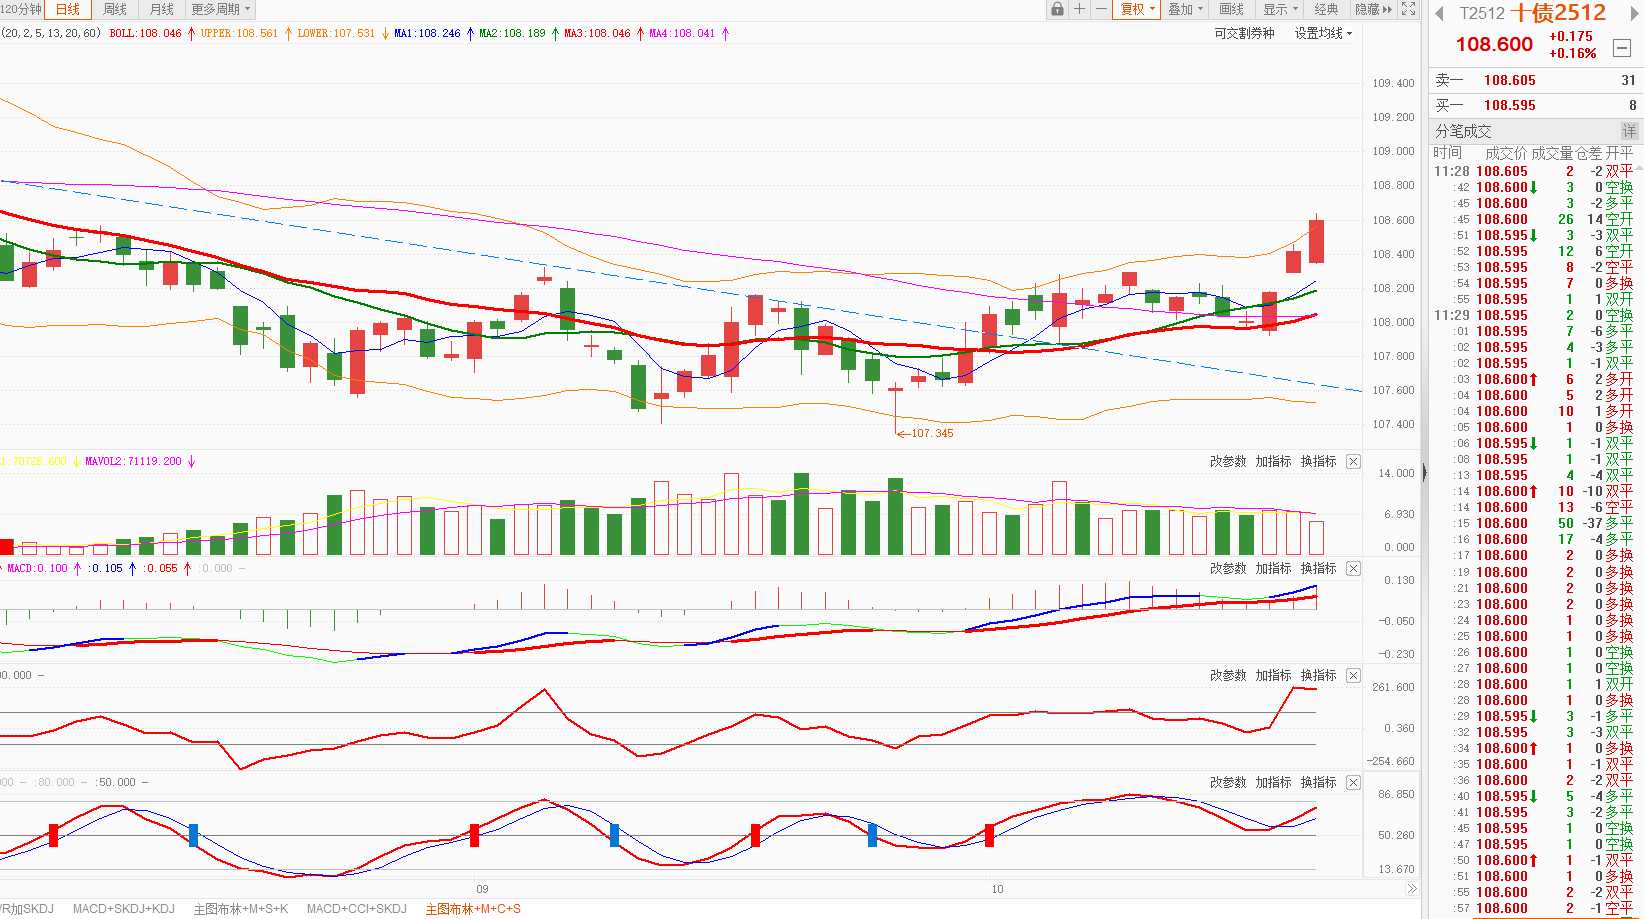Select the 月线 monthly period tab
Viewport: 1644px width, 919px height.
(161, 9)
